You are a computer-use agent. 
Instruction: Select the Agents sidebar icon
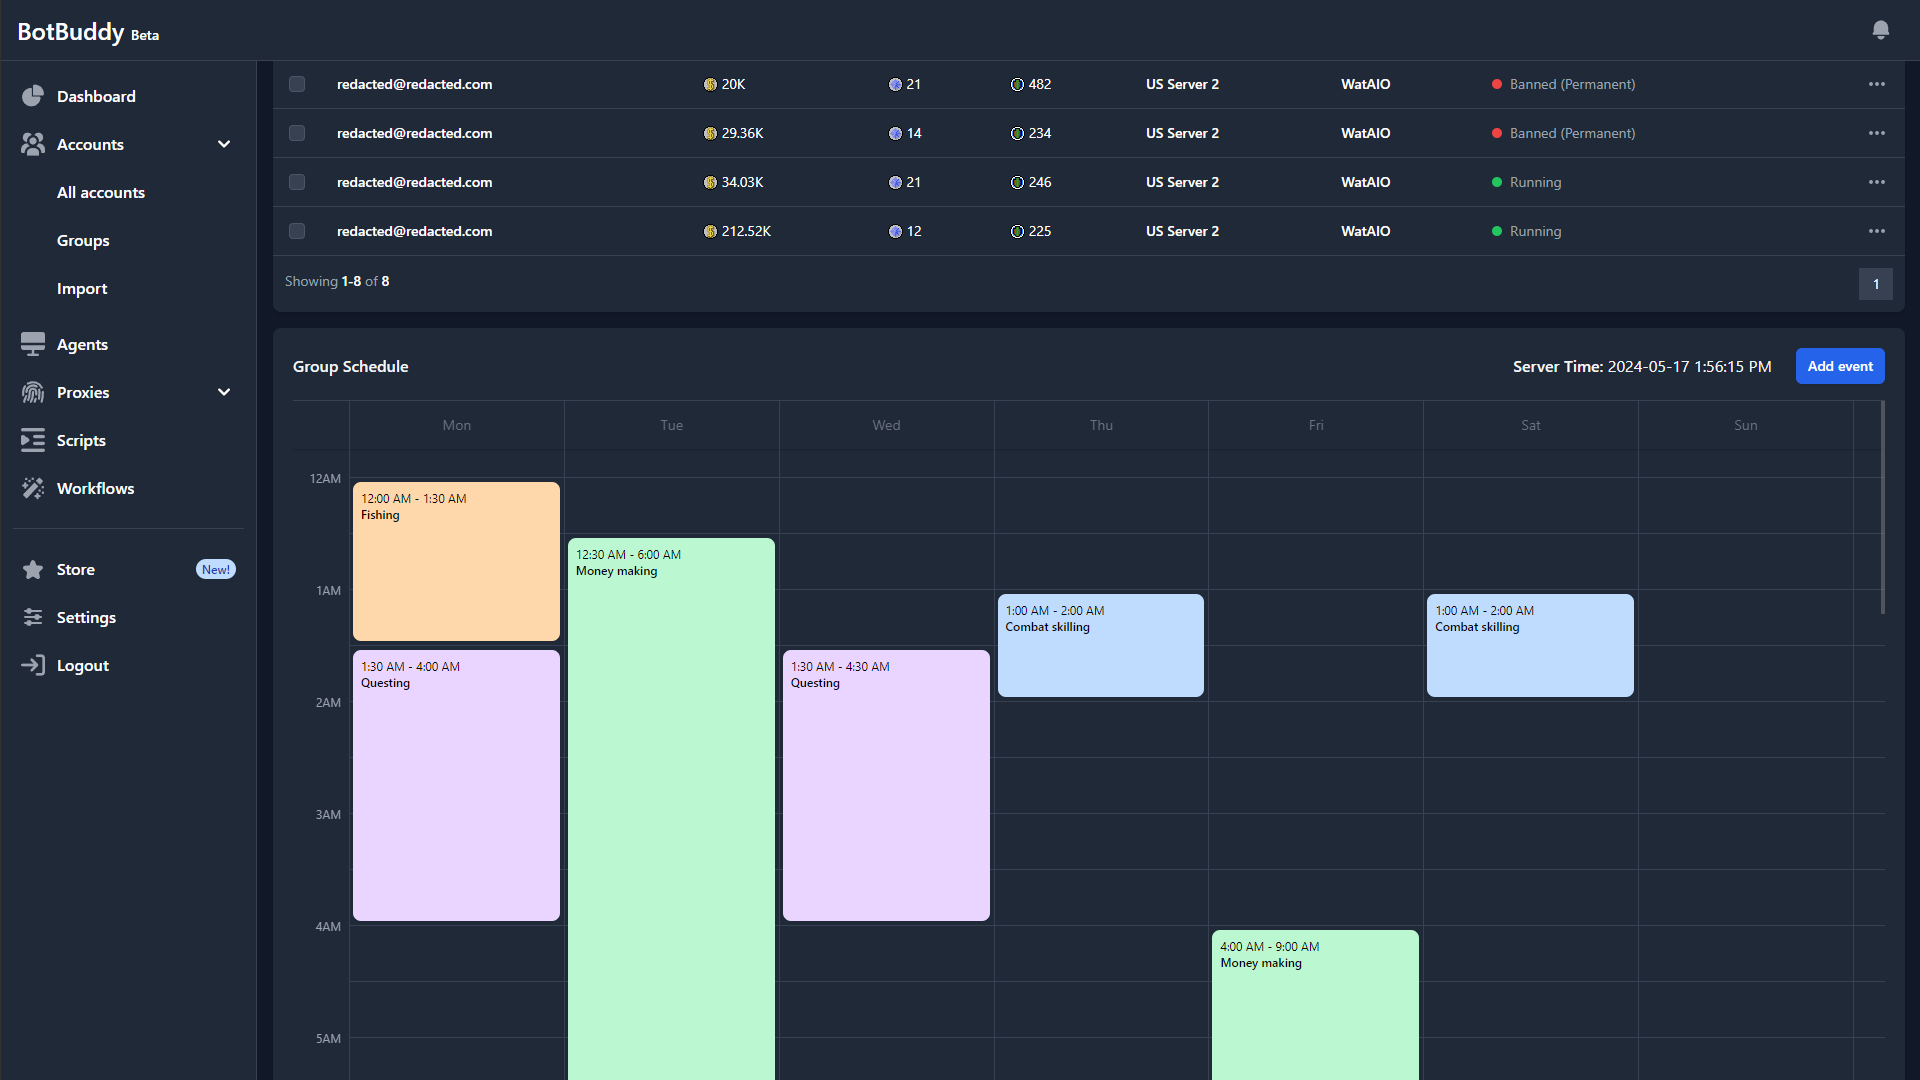pyautogui.click(x=32, y=344)
